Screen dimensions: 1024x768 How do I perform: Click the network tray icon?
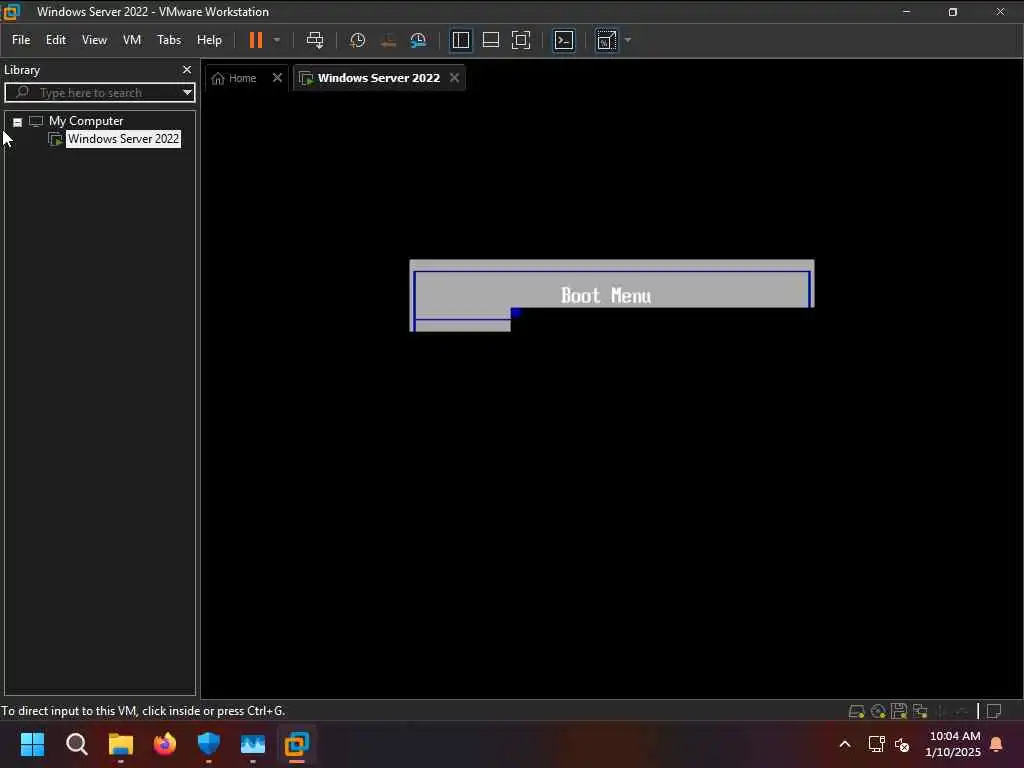click(x=876, y=744)
